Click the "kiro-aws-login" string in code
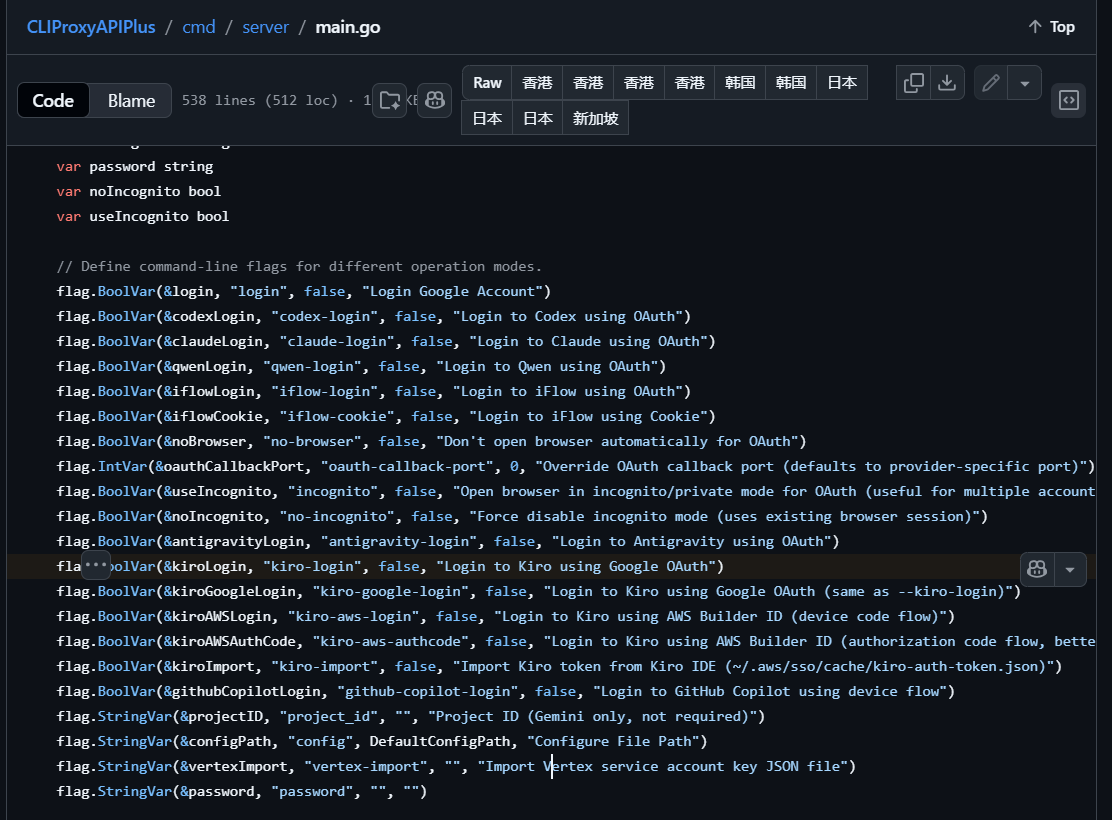 354,616
